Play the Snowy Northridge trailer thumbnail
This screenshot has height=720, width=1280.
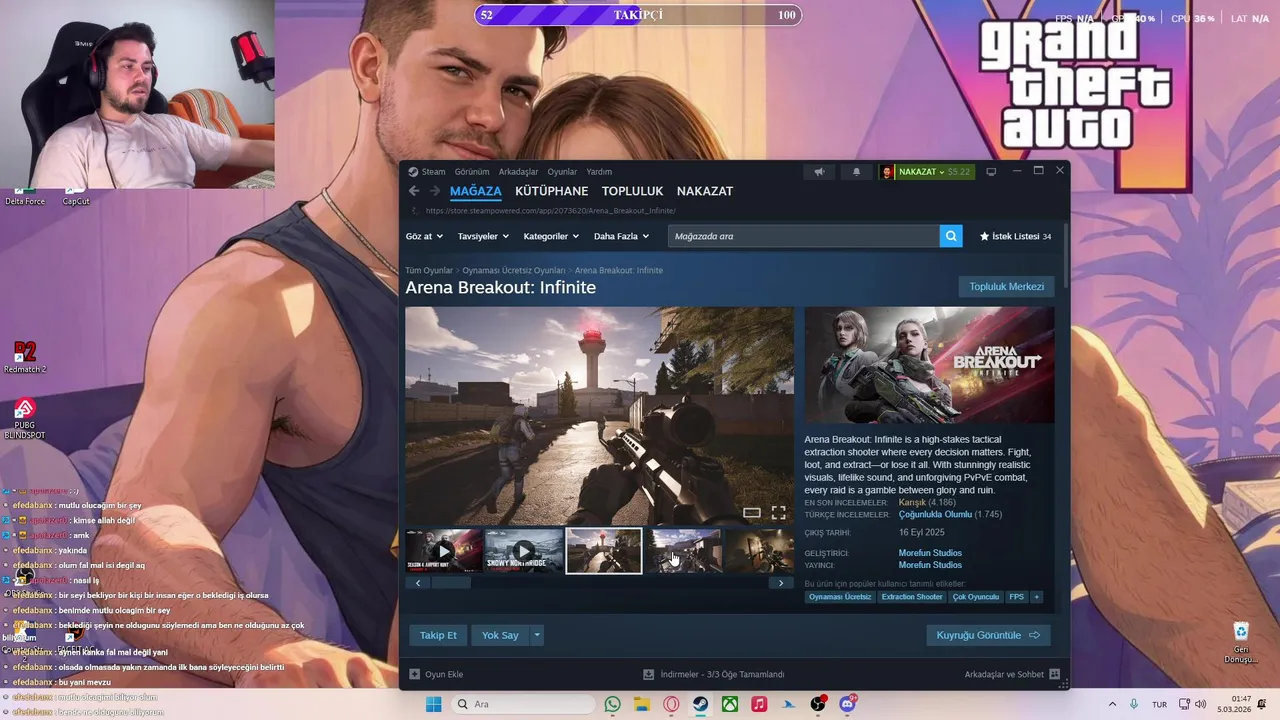tap(524, 551)
